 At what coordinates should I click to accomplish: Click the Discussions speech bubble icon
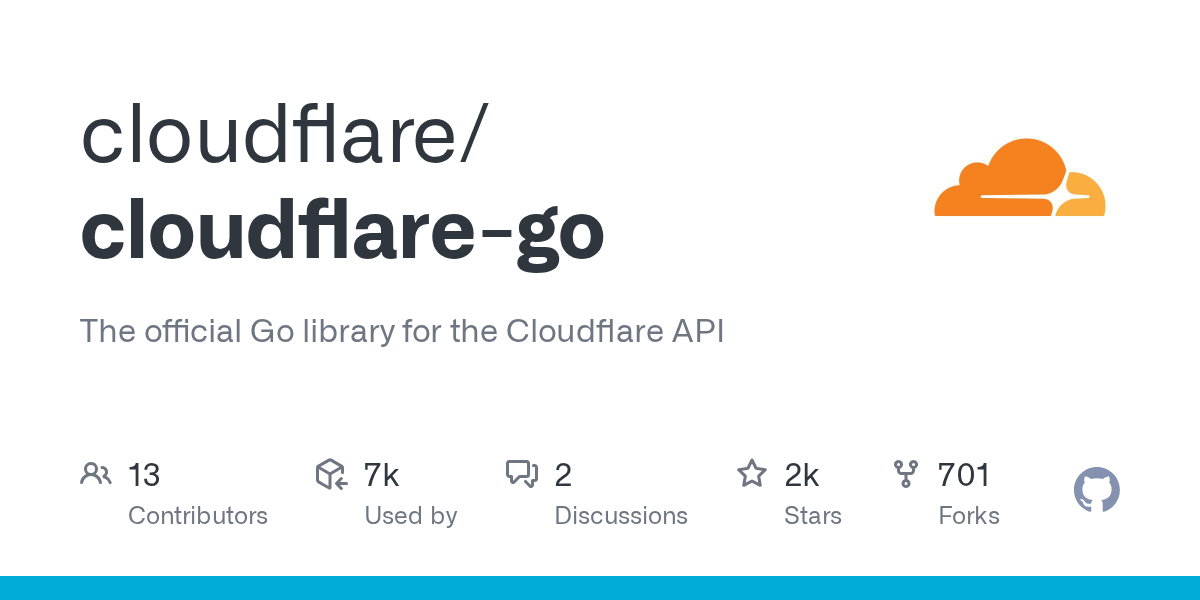coord(522,474)
